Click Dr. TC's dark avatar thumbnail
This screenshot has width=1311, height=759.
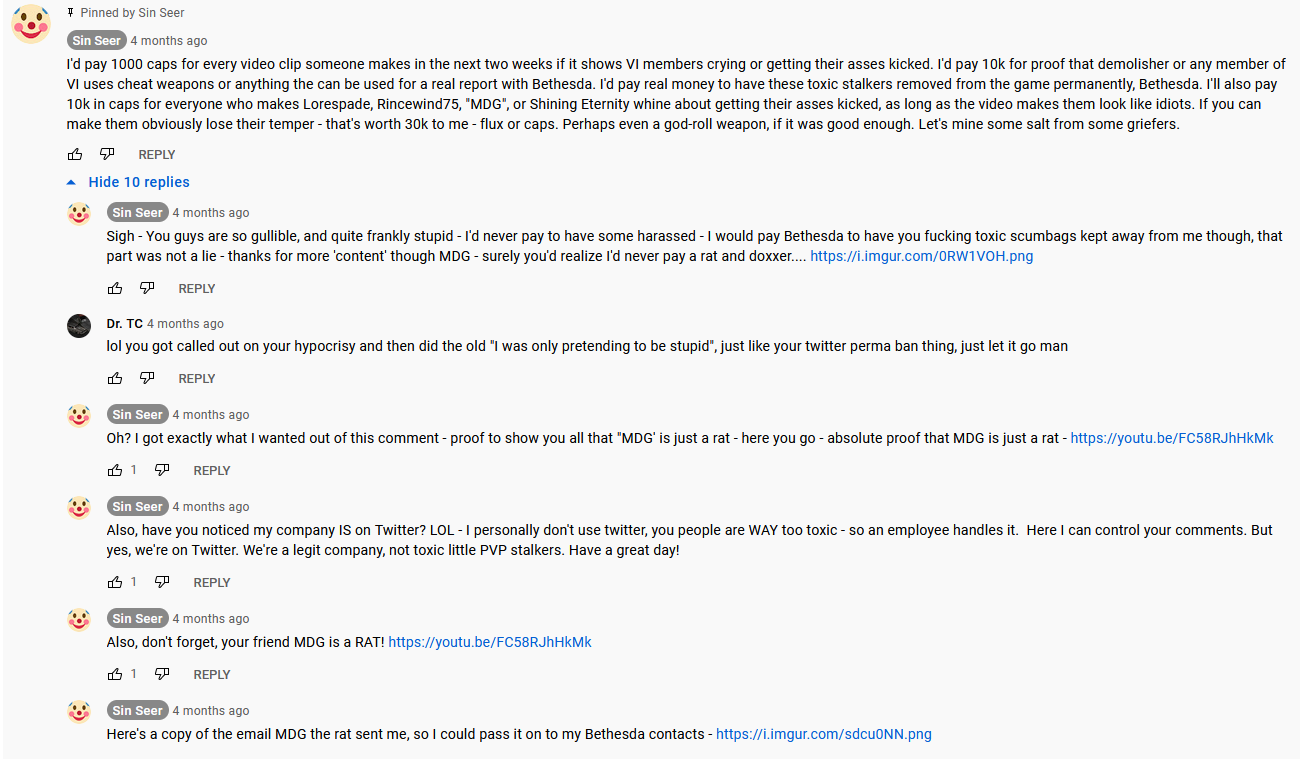coord(79,326)
